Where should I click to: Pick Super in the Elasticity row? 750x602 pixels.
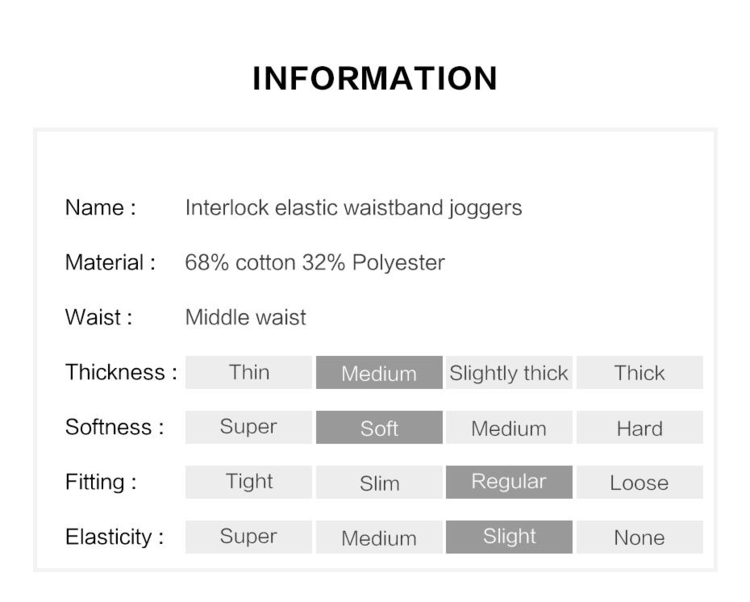pyautogui.click(x=249, y=537)
